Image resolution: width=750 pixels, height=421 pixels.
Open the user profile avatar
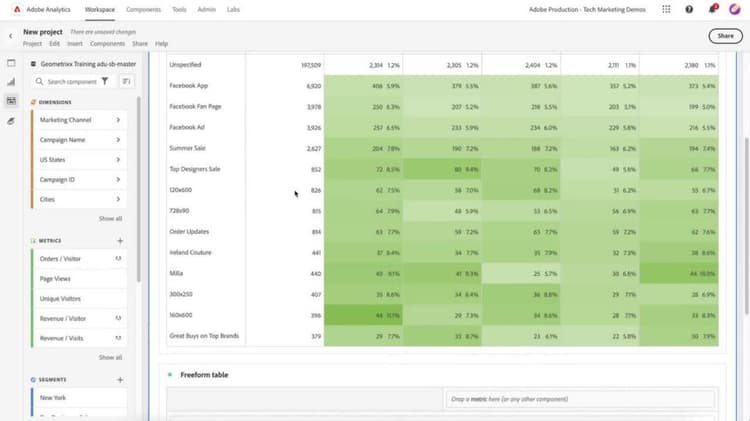[x=735, y=9]
